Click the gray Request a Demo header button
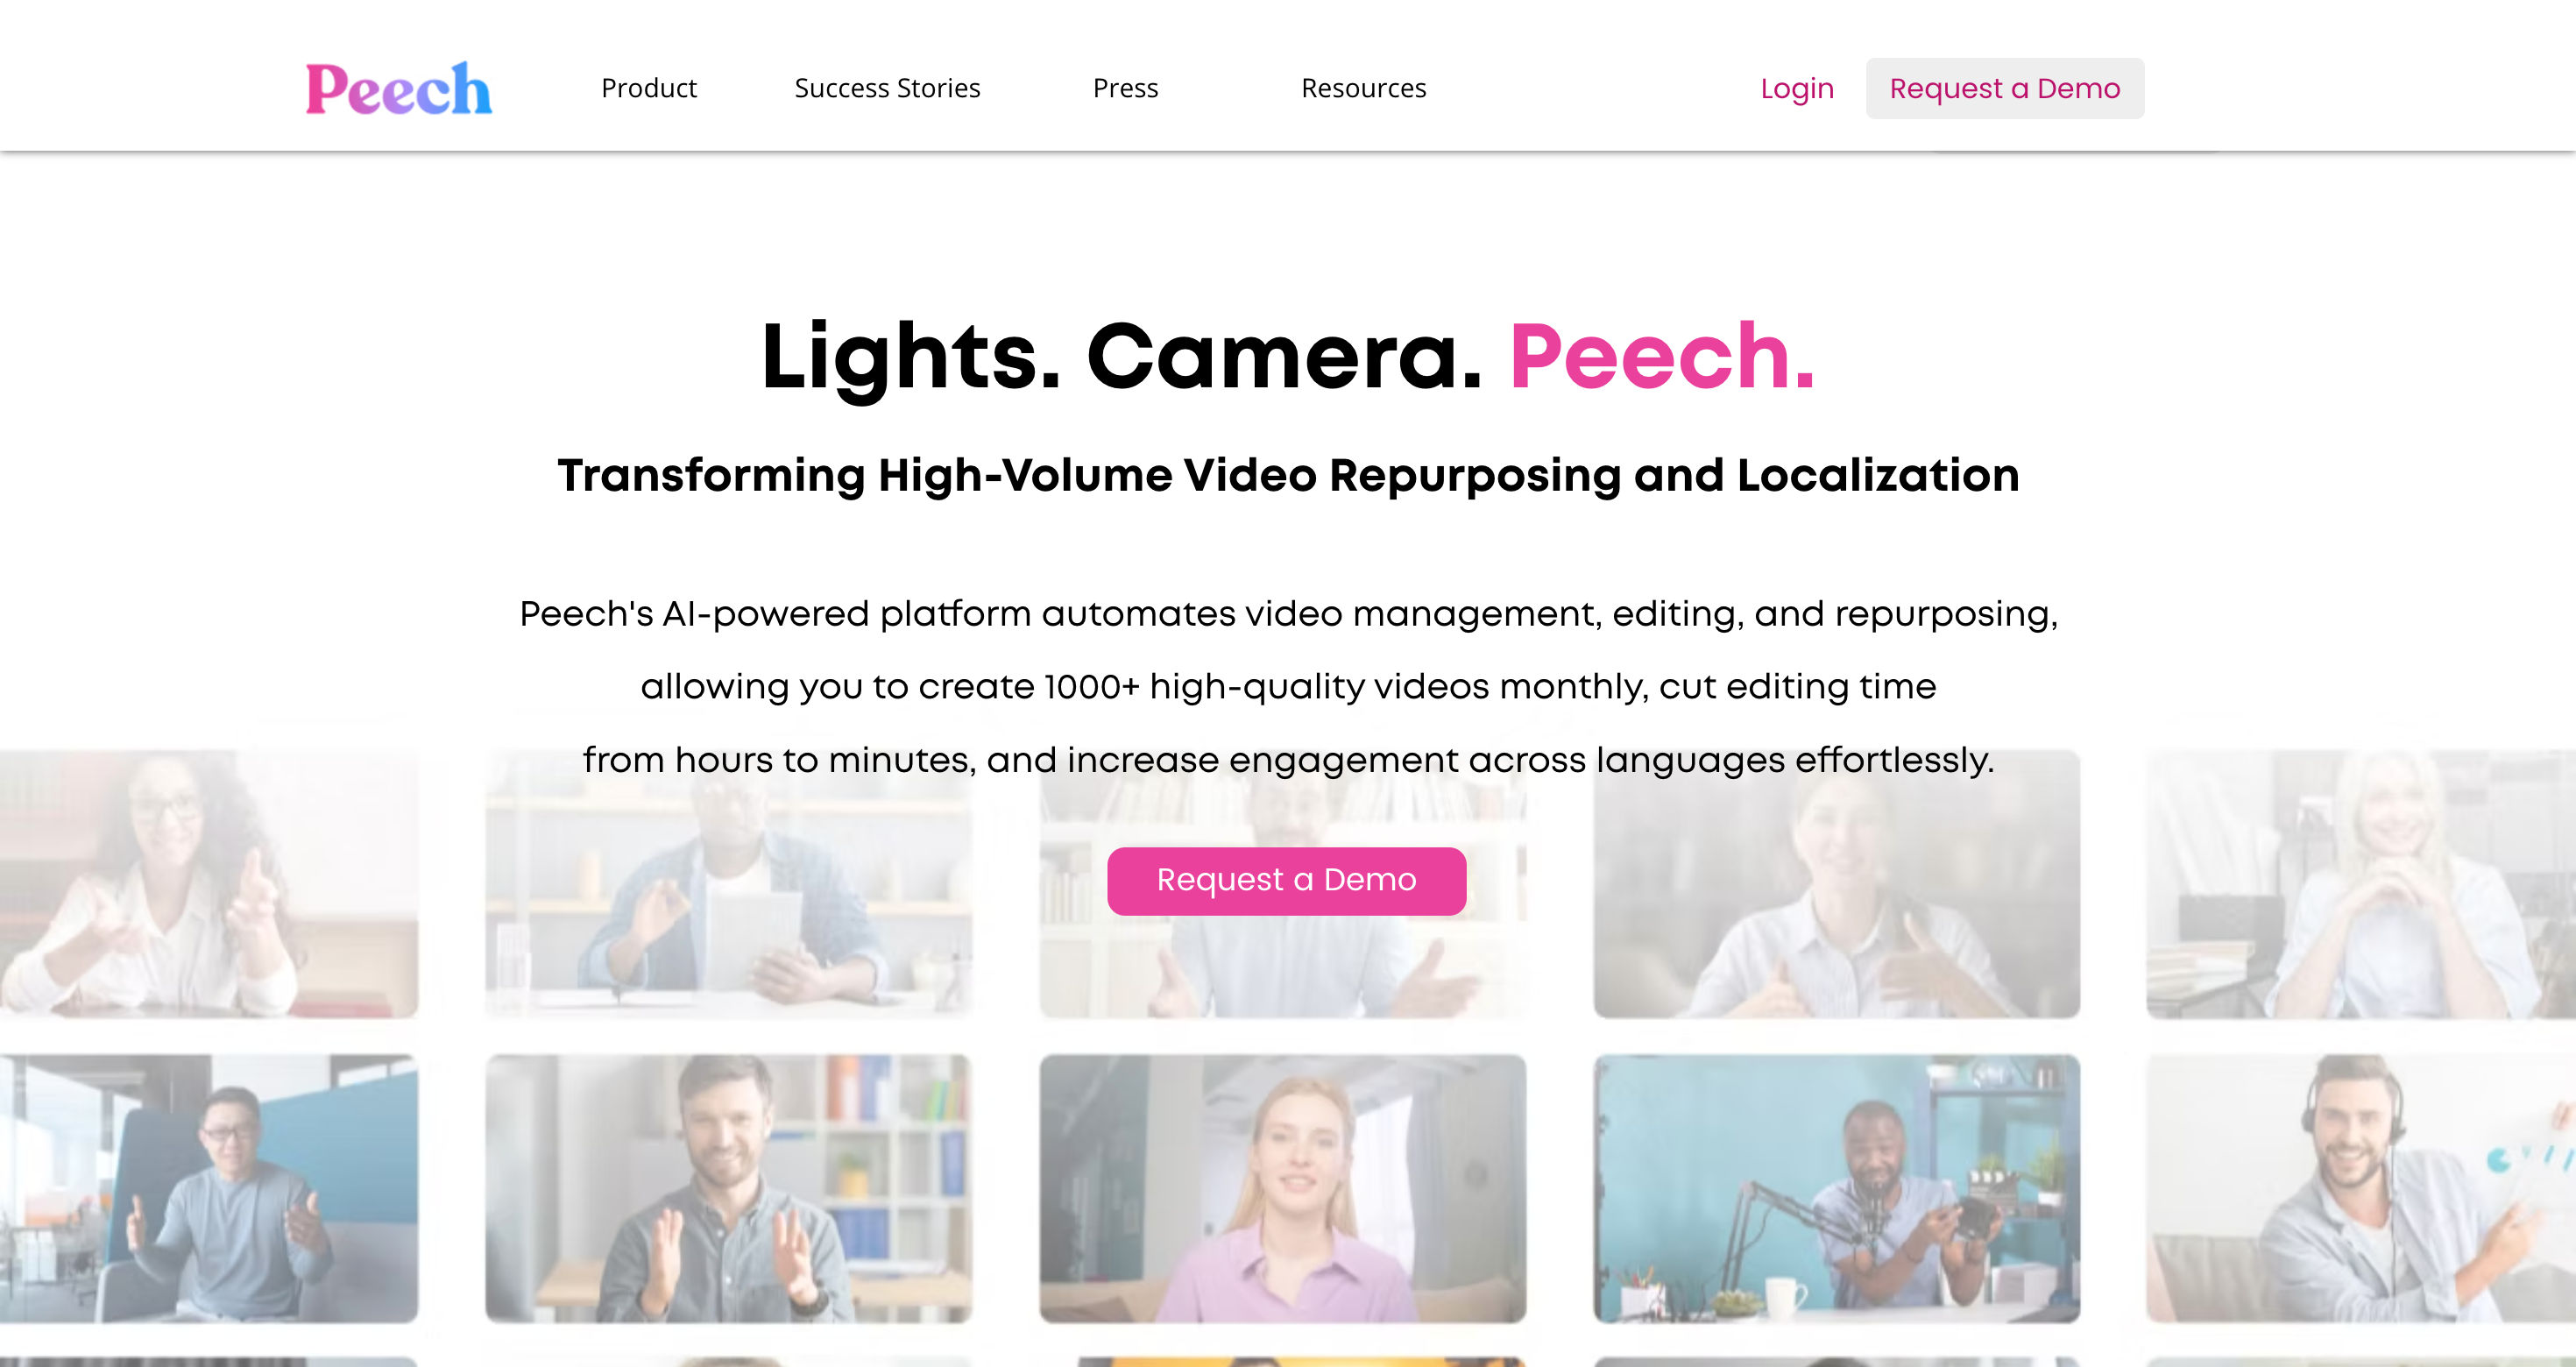Viewport: 2576px width, 1367px height. click(x=2004, y=88)
